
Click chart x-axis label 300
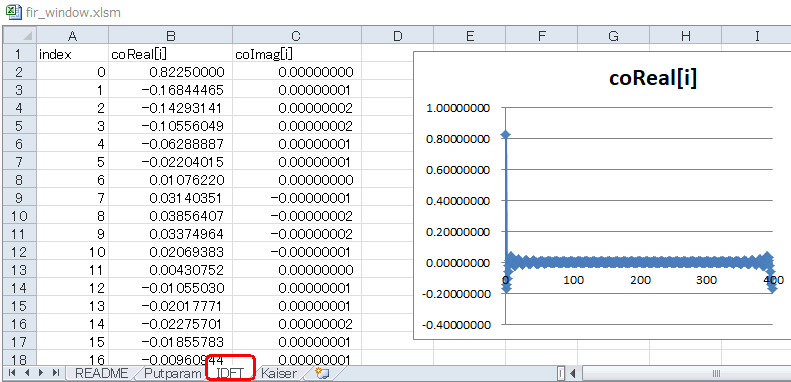[706, 280]
